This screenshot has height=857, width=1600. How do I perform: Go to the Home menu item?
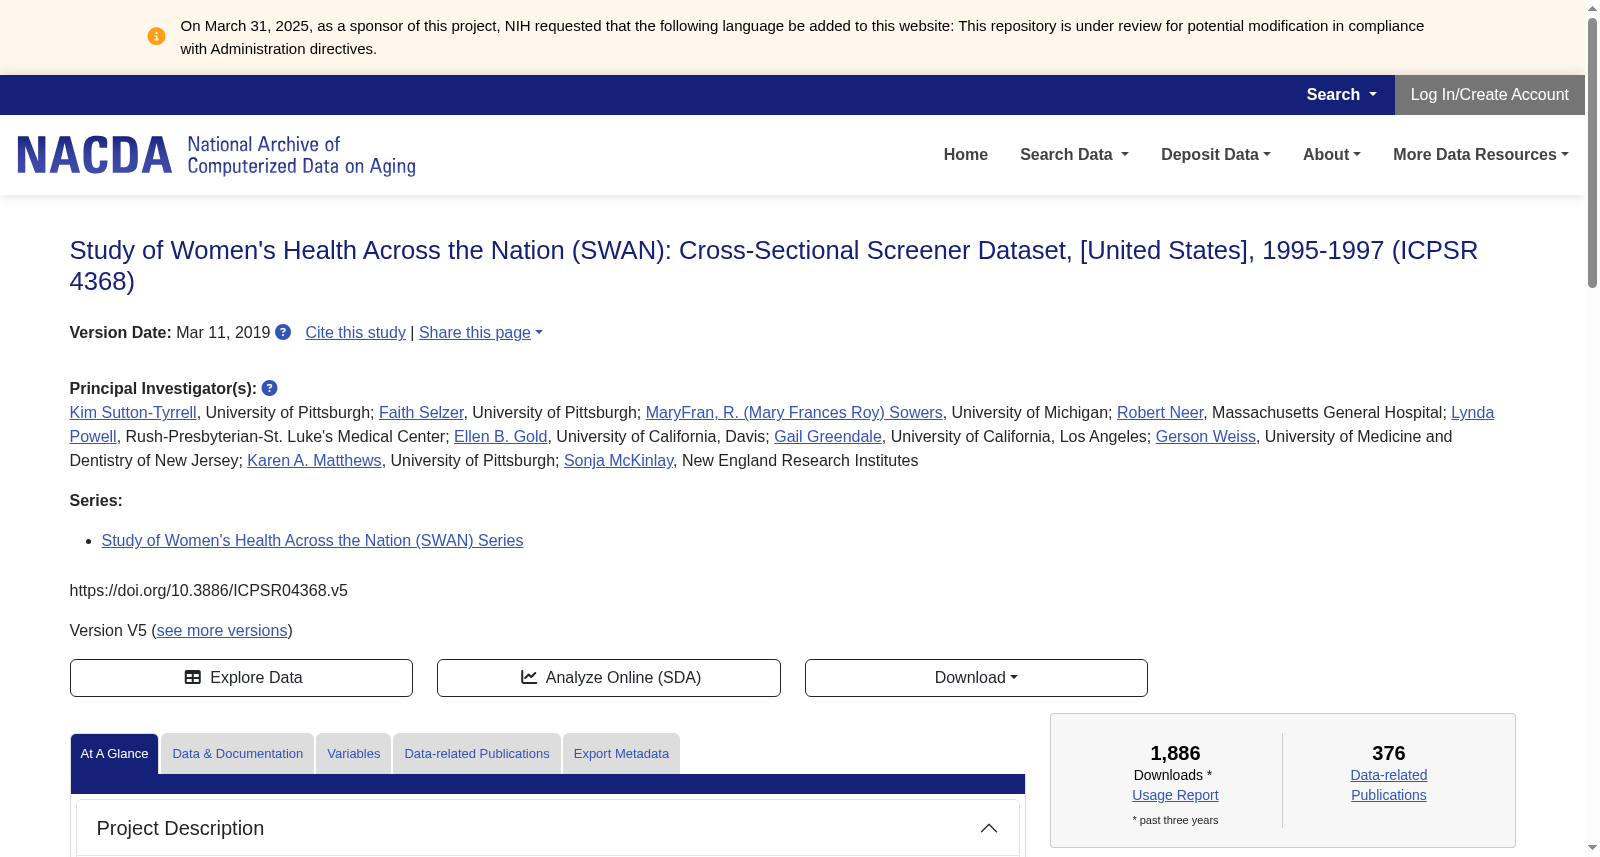click(x=966, y=155)
